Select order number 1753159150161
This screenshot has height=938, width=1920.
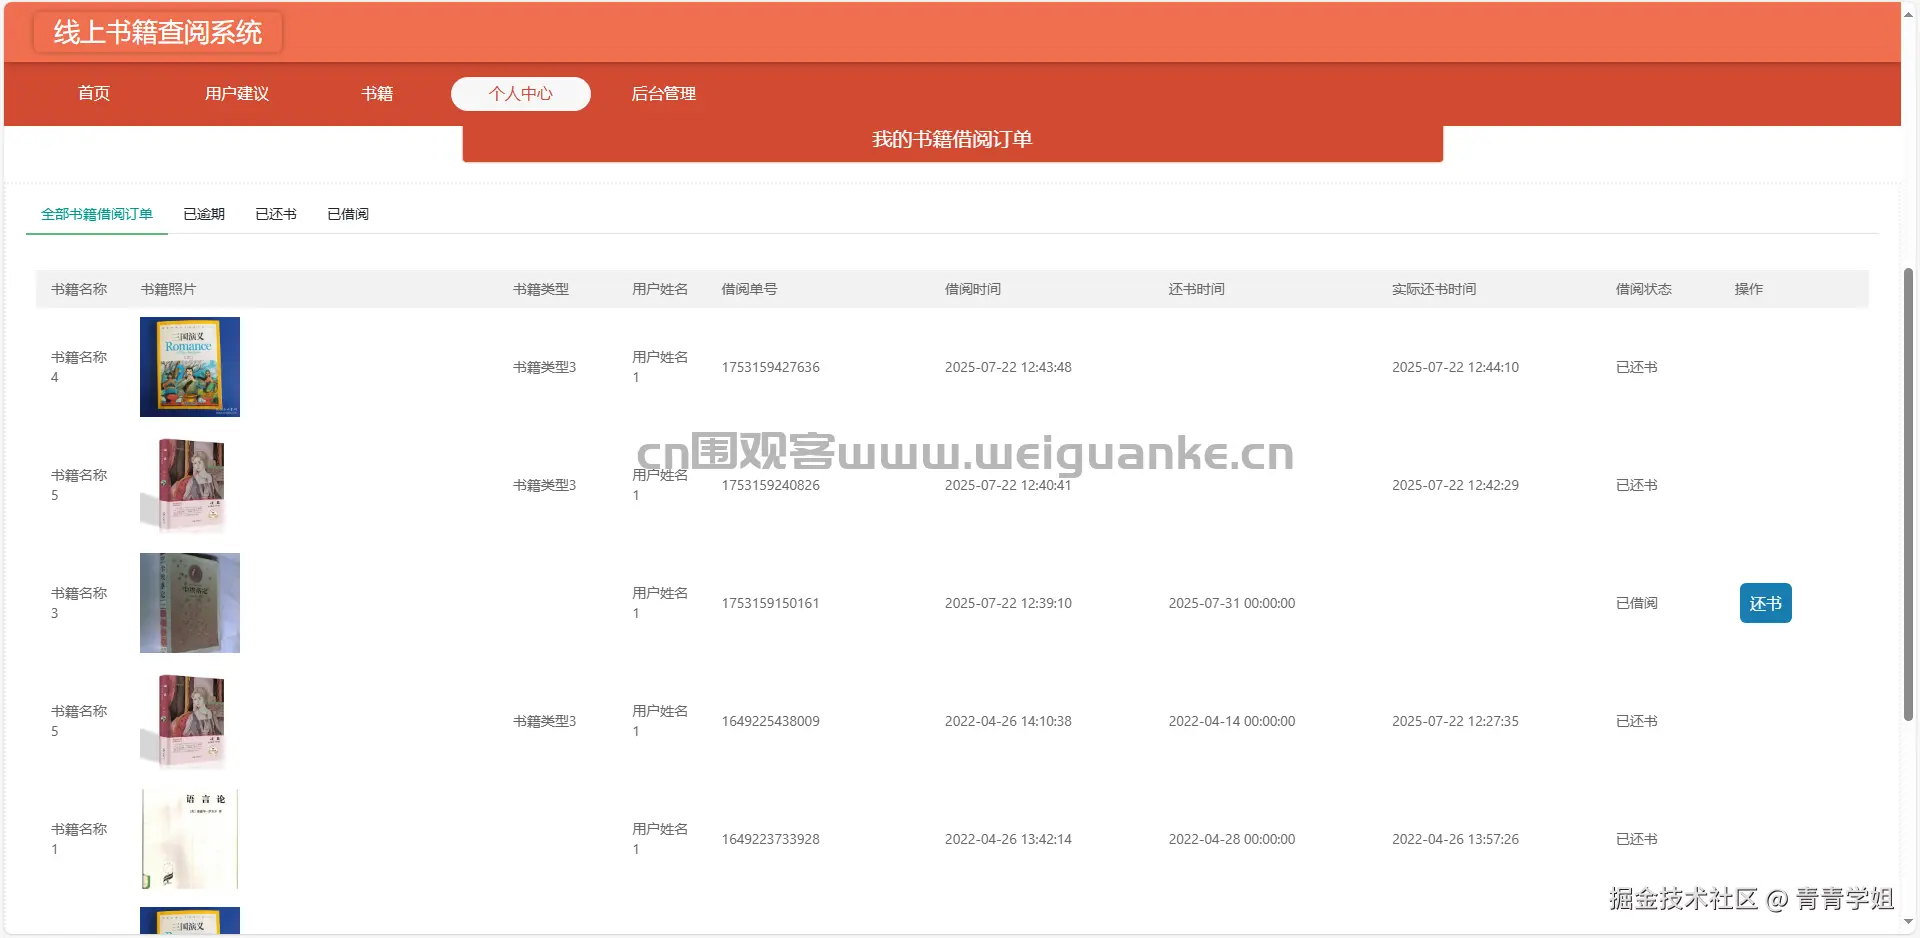[771, 603]
